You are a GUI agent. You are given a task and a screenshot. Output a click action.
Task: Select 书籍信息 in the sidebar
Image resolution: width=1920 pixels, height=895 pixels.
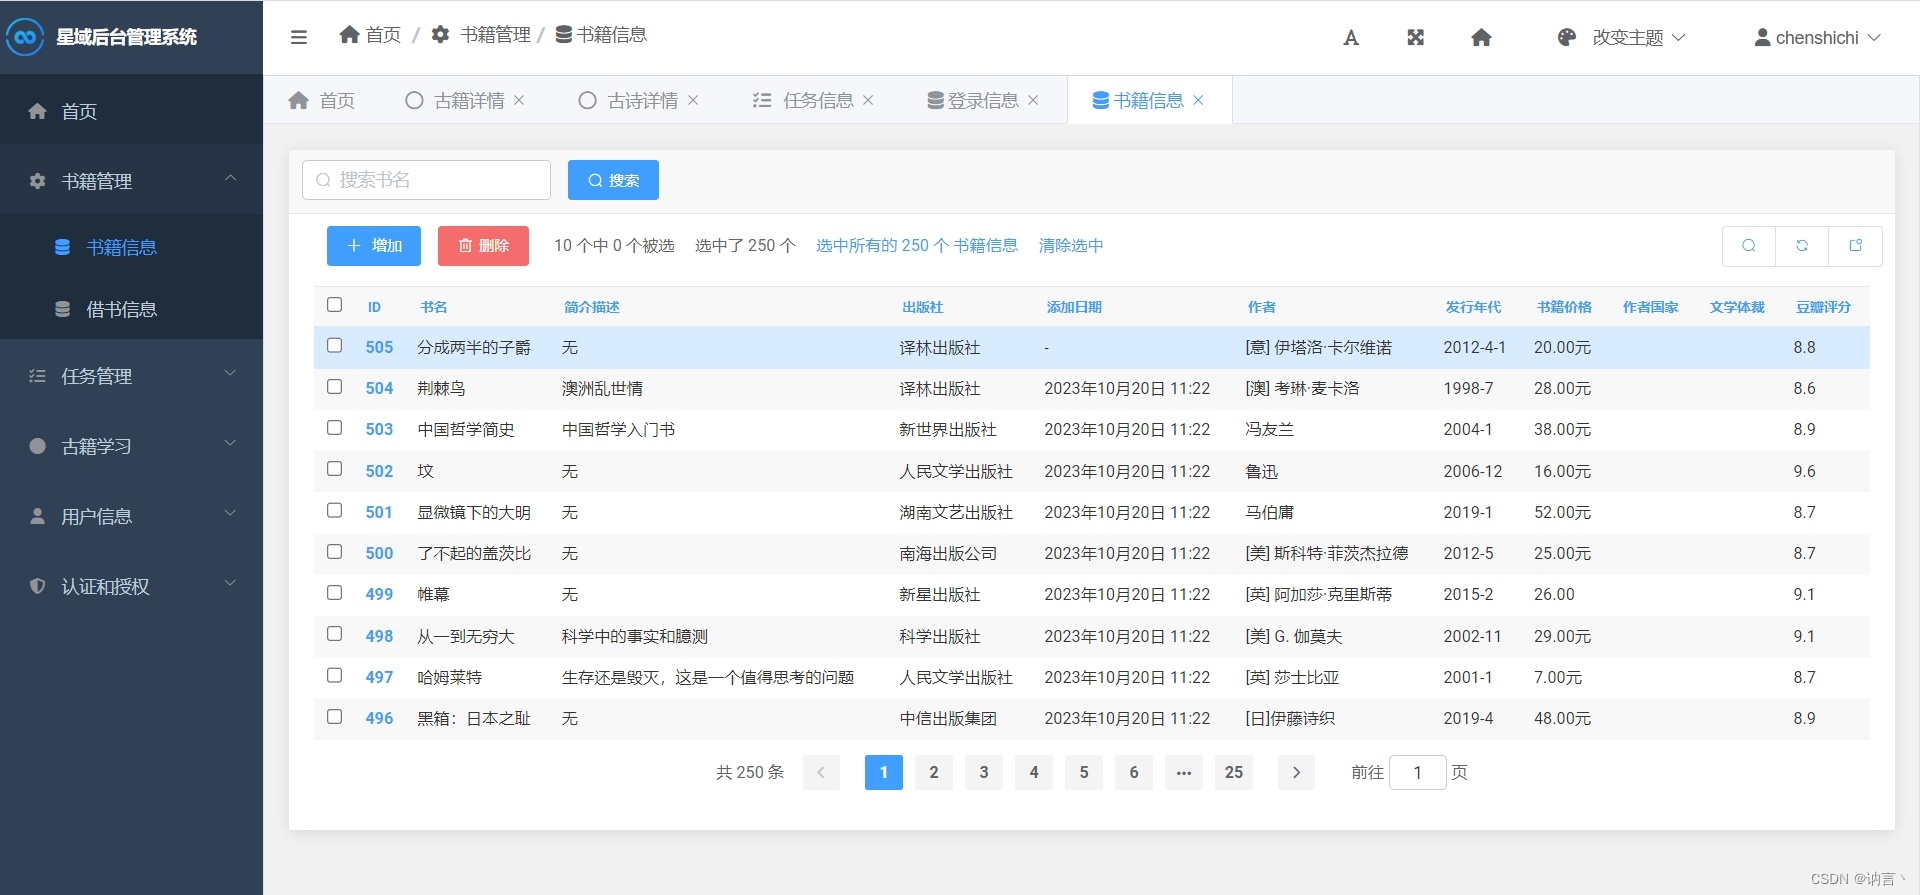click(131, 247)
